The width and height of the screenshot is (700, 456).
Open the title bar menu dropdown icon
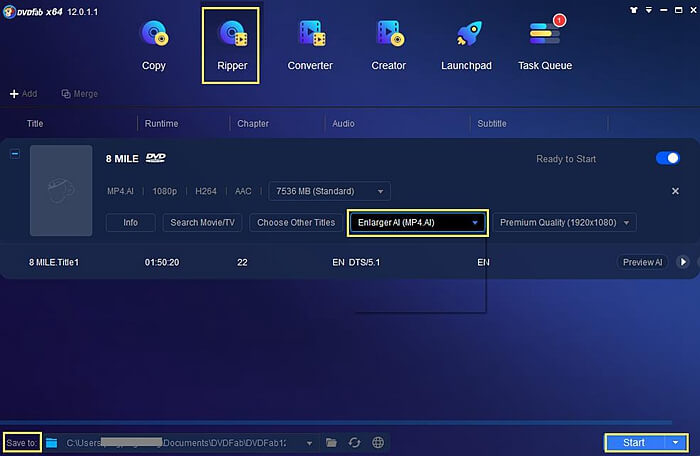648,10
